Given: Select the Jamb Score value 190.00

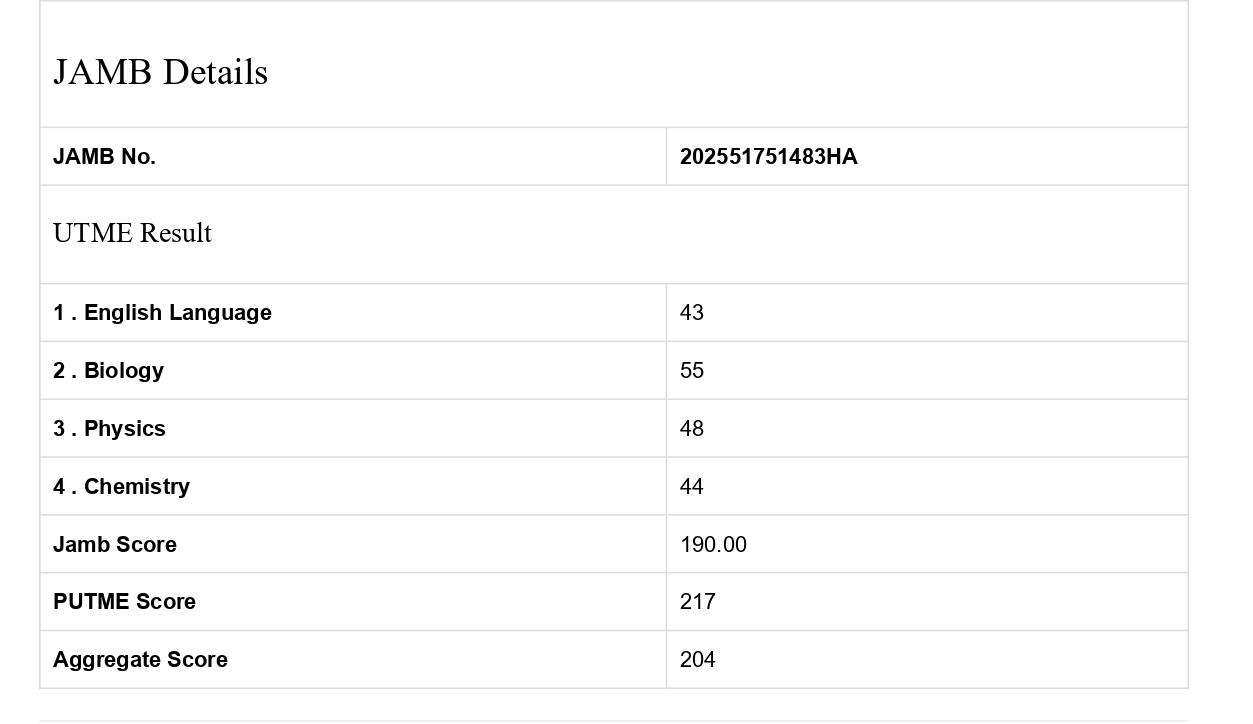Looking at the screenshot, I should [713, 545].
